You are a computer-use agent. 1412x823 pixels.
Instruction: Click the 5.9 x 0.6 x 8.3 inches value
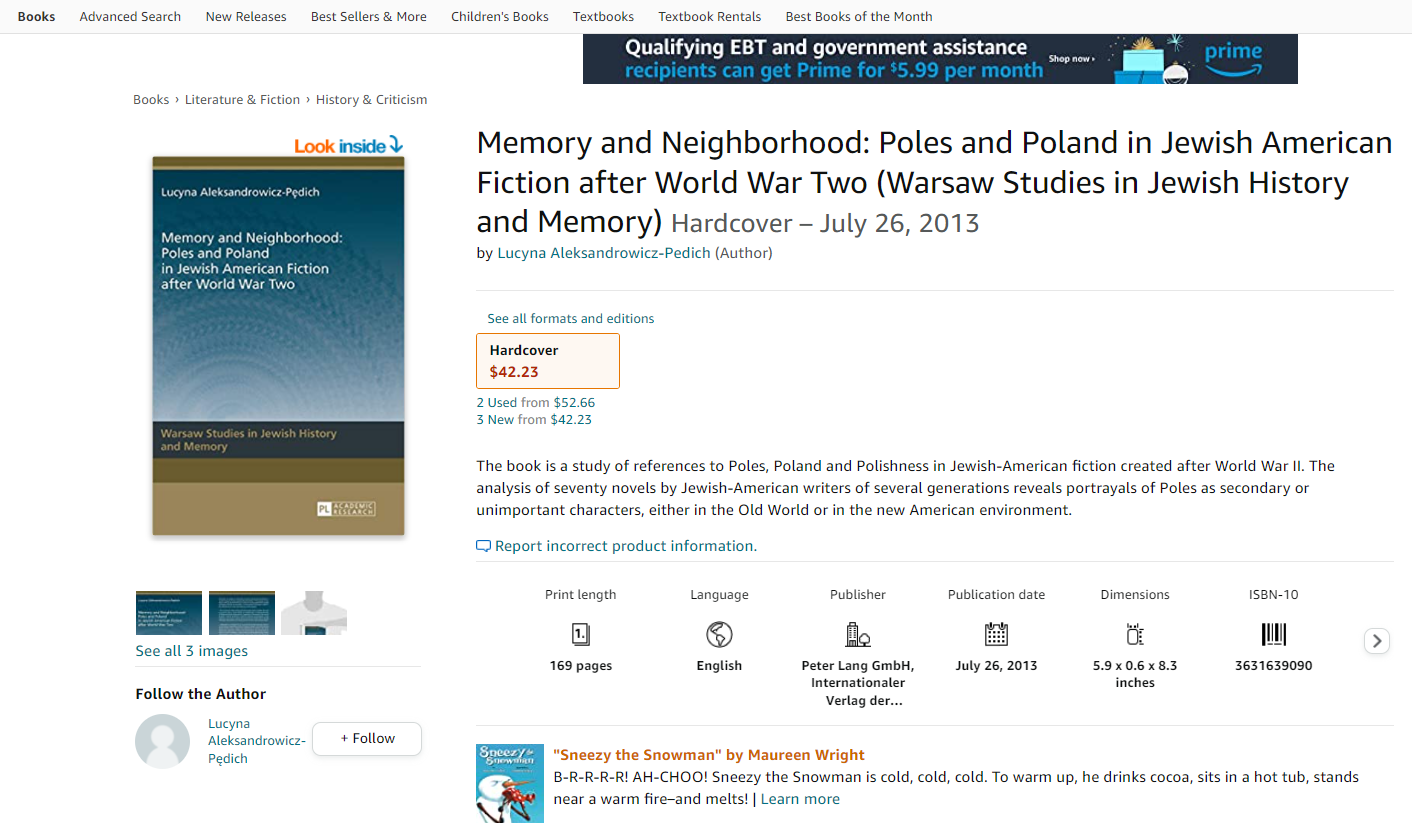click(x=1135, y=674)
